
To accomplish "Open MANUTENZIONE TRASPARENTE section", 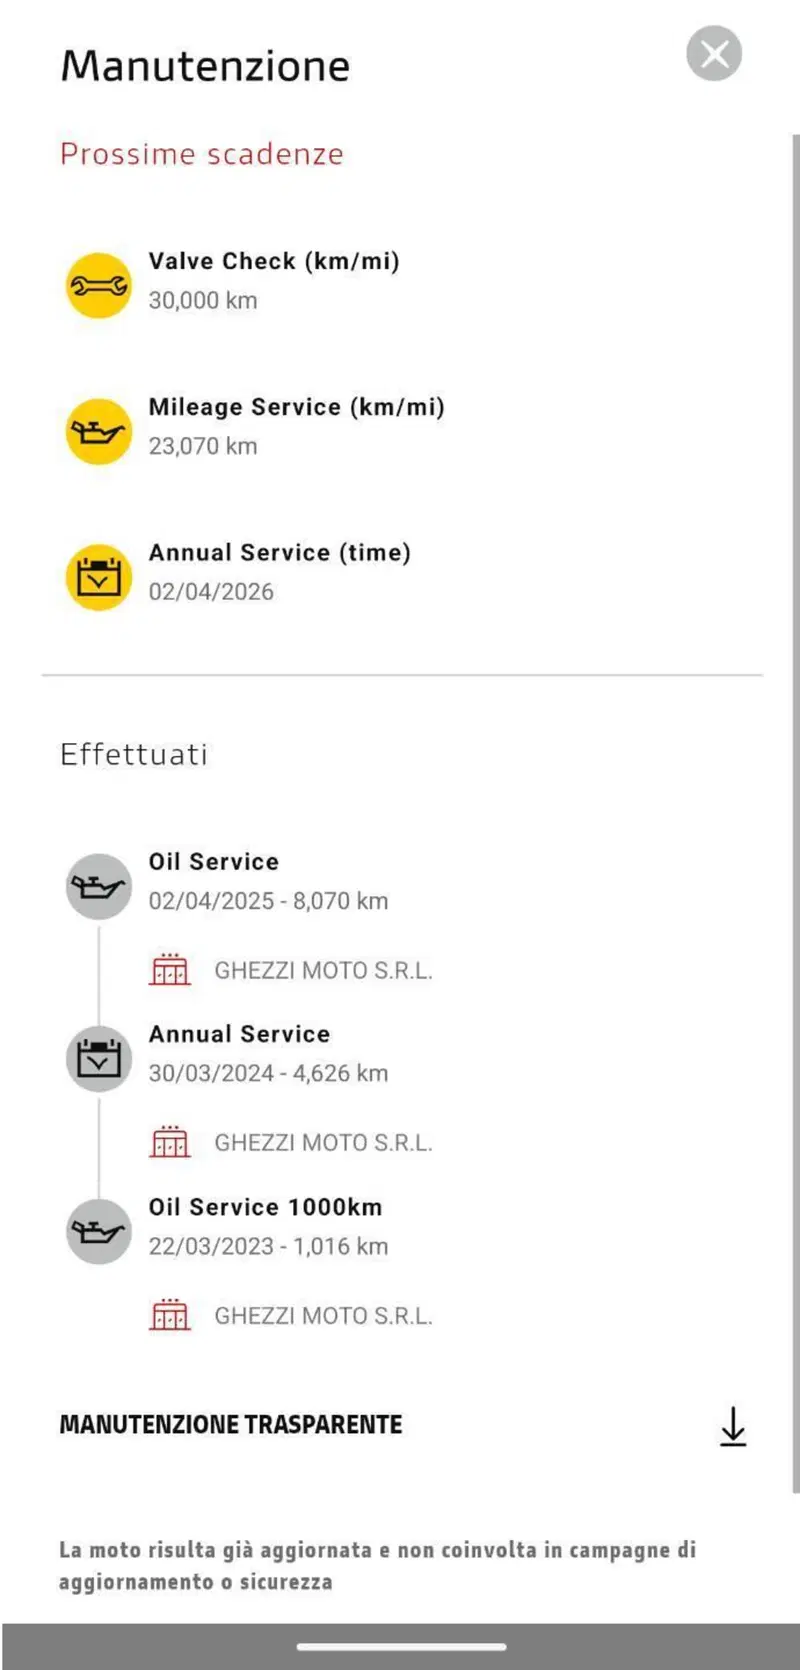I will [x=231, y=1424].
